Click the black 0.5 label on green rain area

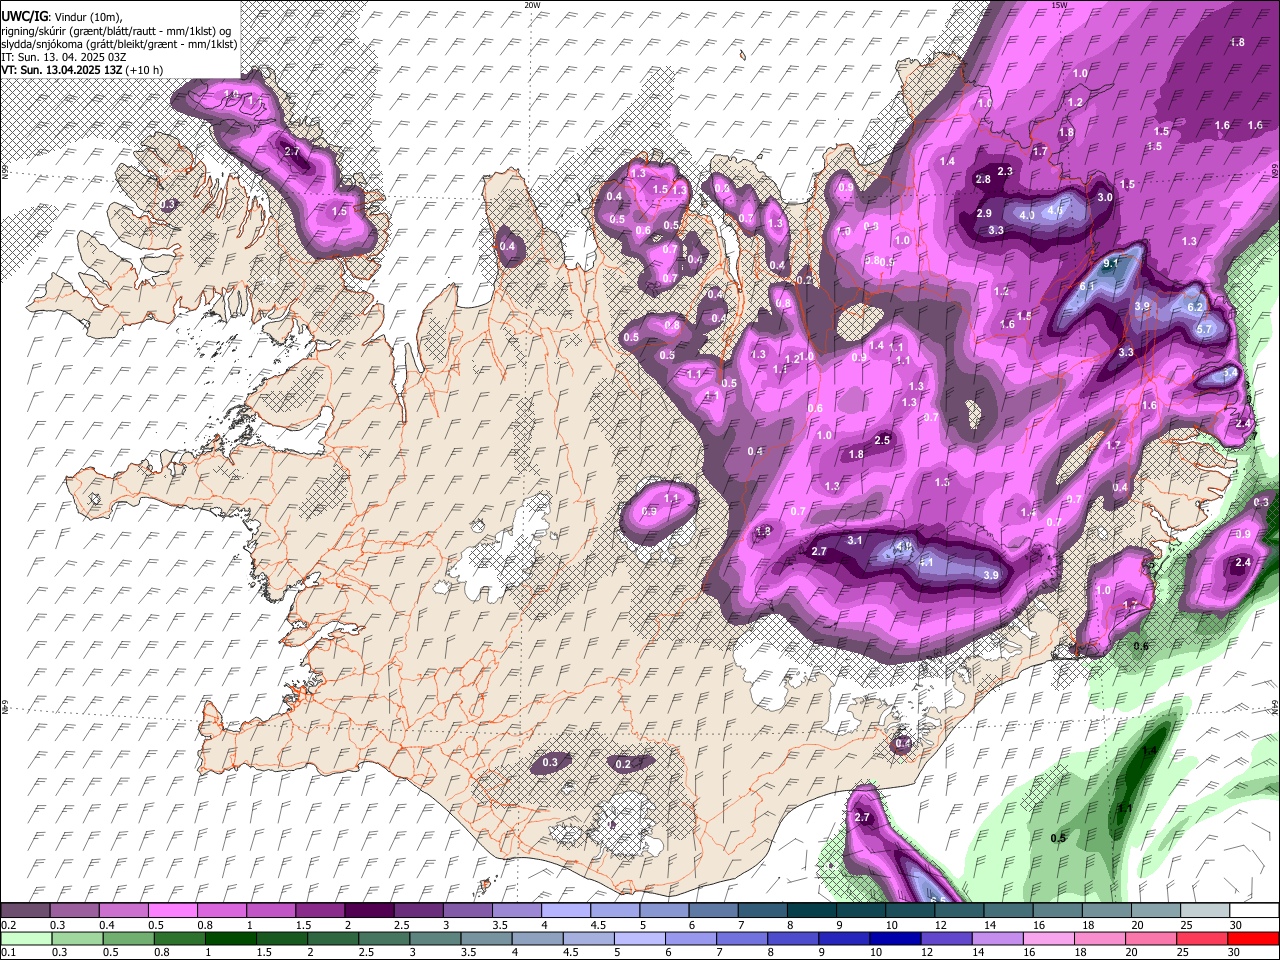[x=1058, y=838]
